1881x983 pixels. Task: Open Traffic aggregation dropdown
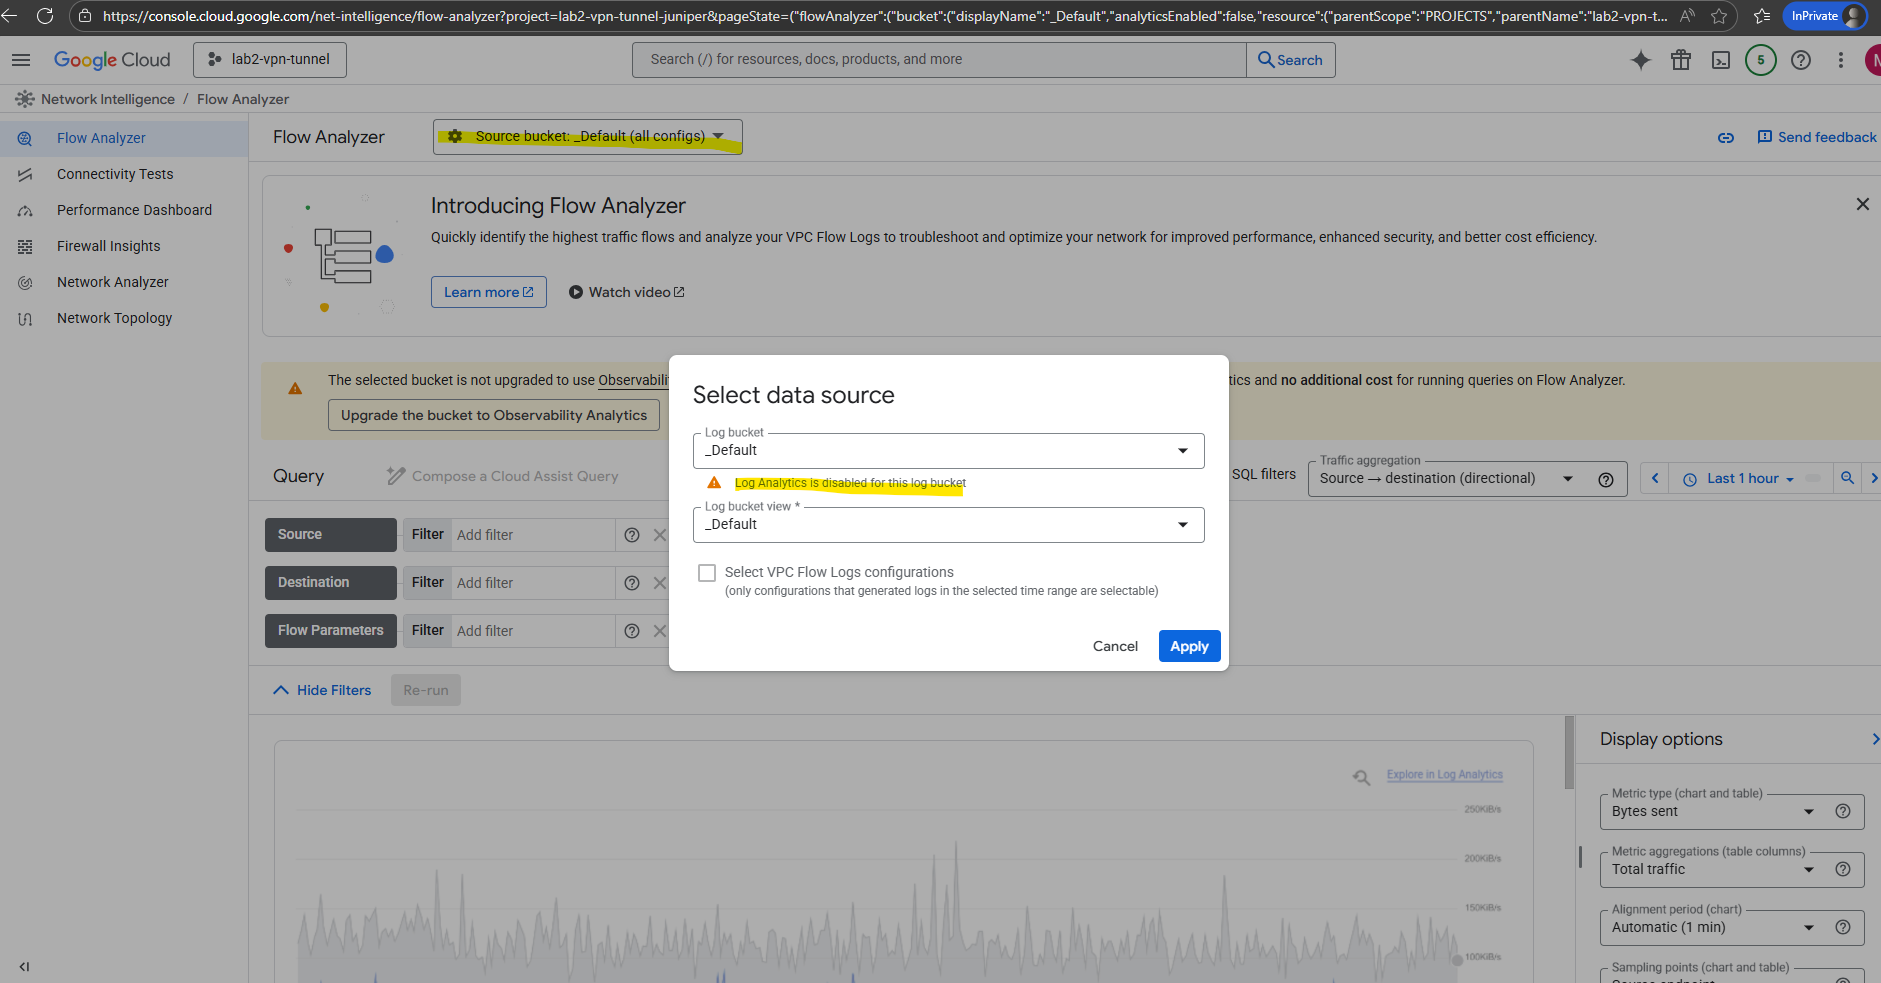[1448, 479]
